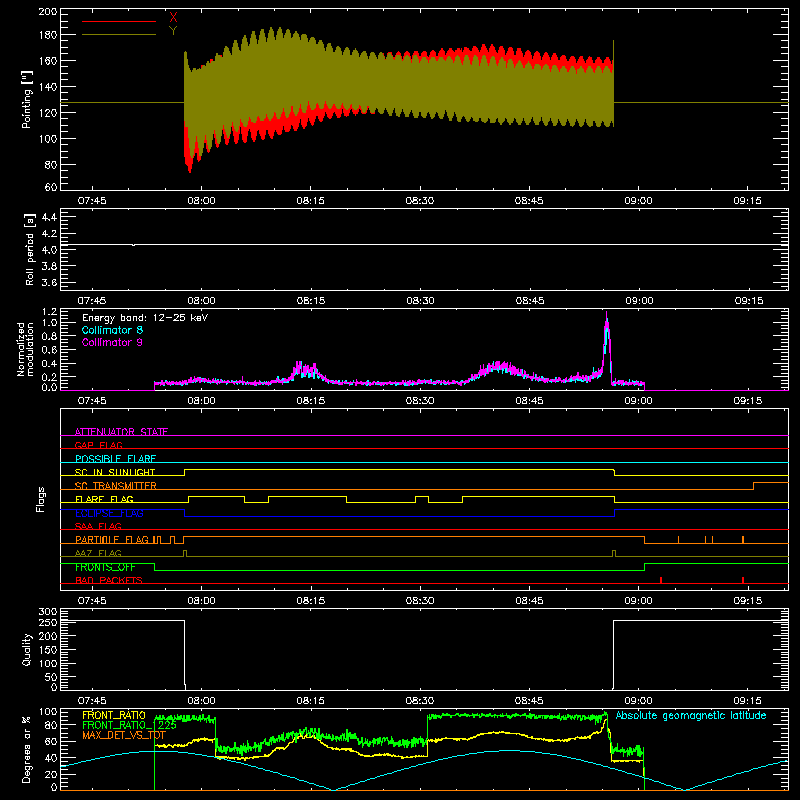Click the SAA_FLAG label

tap(98, 526)
